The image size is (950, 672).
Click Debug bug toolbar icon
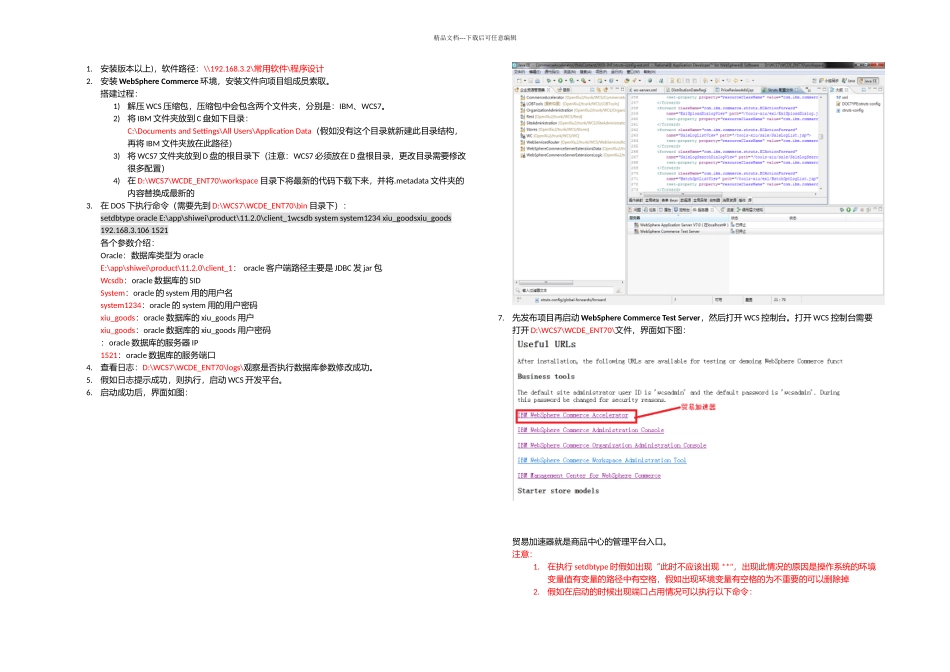pos(549,81)
